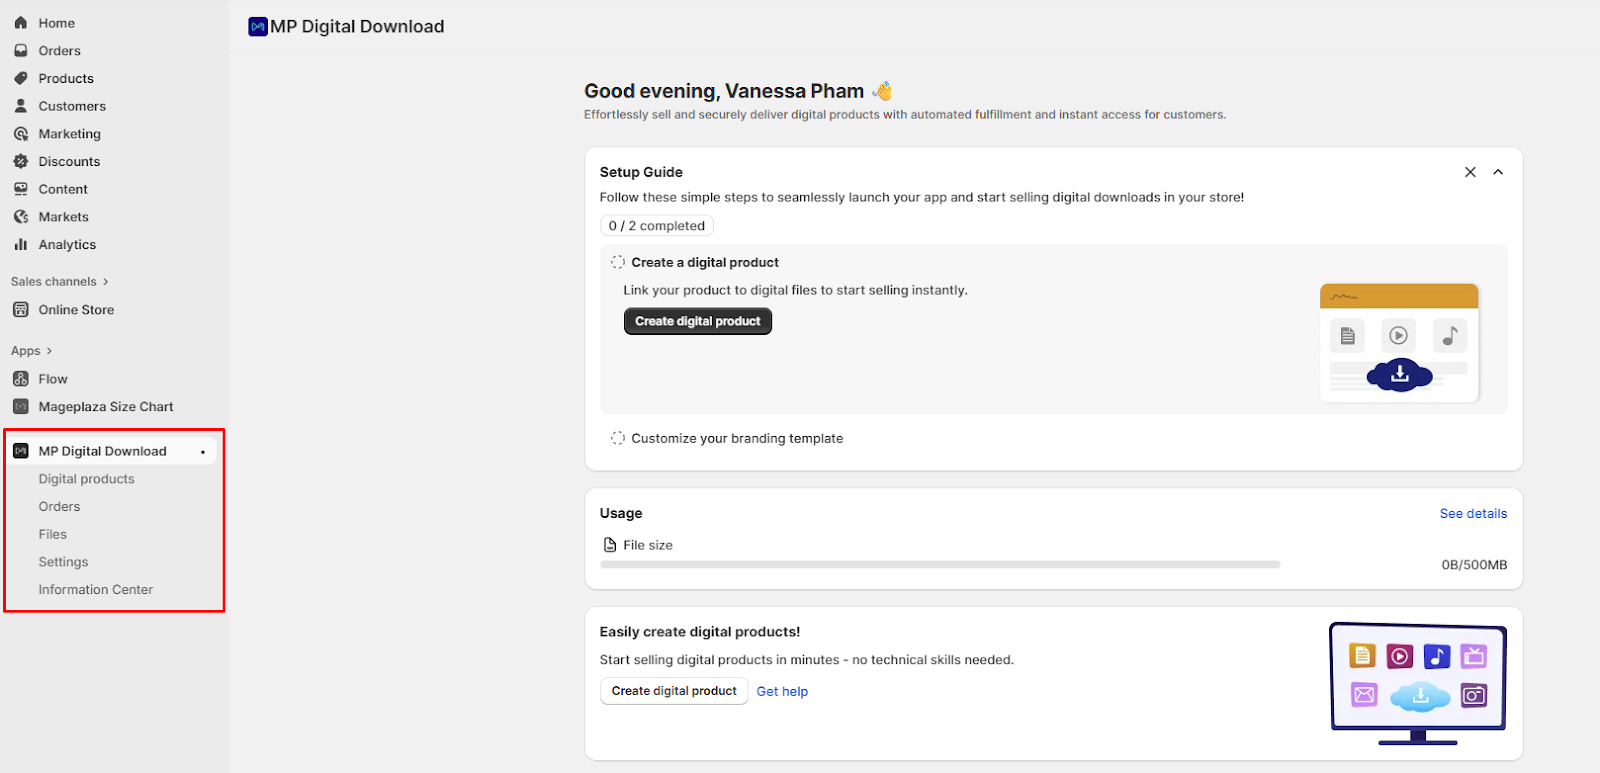Dismiss the Setup Guide card
The height and width of the screenshot is (773, 1600).
1470,172
